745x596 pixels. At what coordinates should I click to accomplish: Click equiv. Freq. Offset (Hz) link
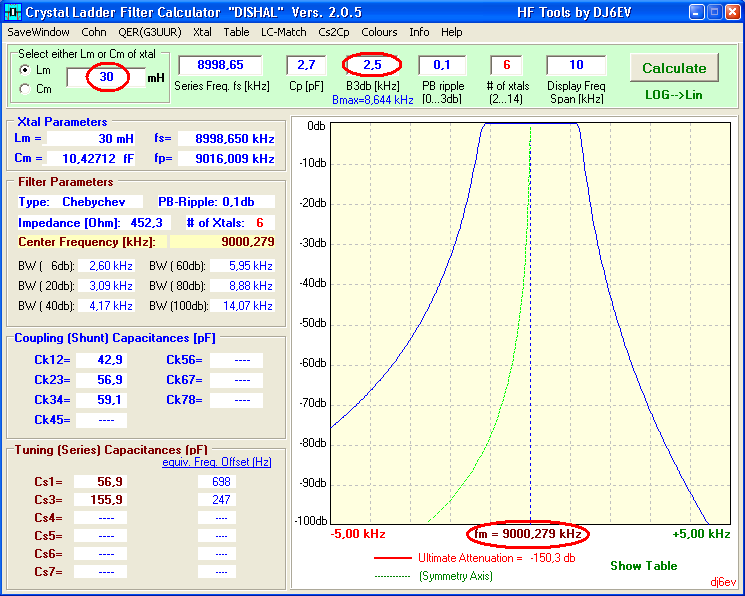point(217,462)
